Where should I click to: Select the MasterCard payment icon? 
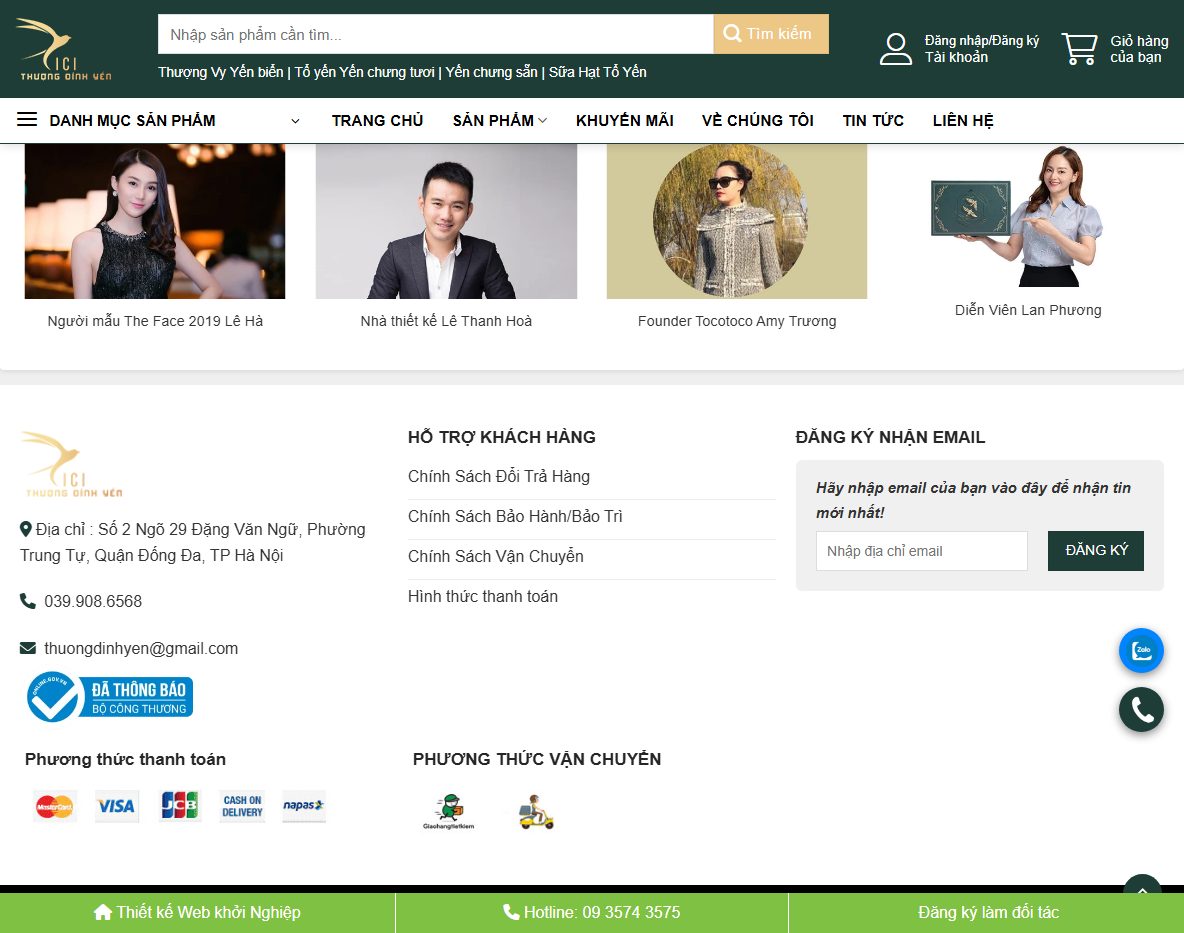point(54,806)
